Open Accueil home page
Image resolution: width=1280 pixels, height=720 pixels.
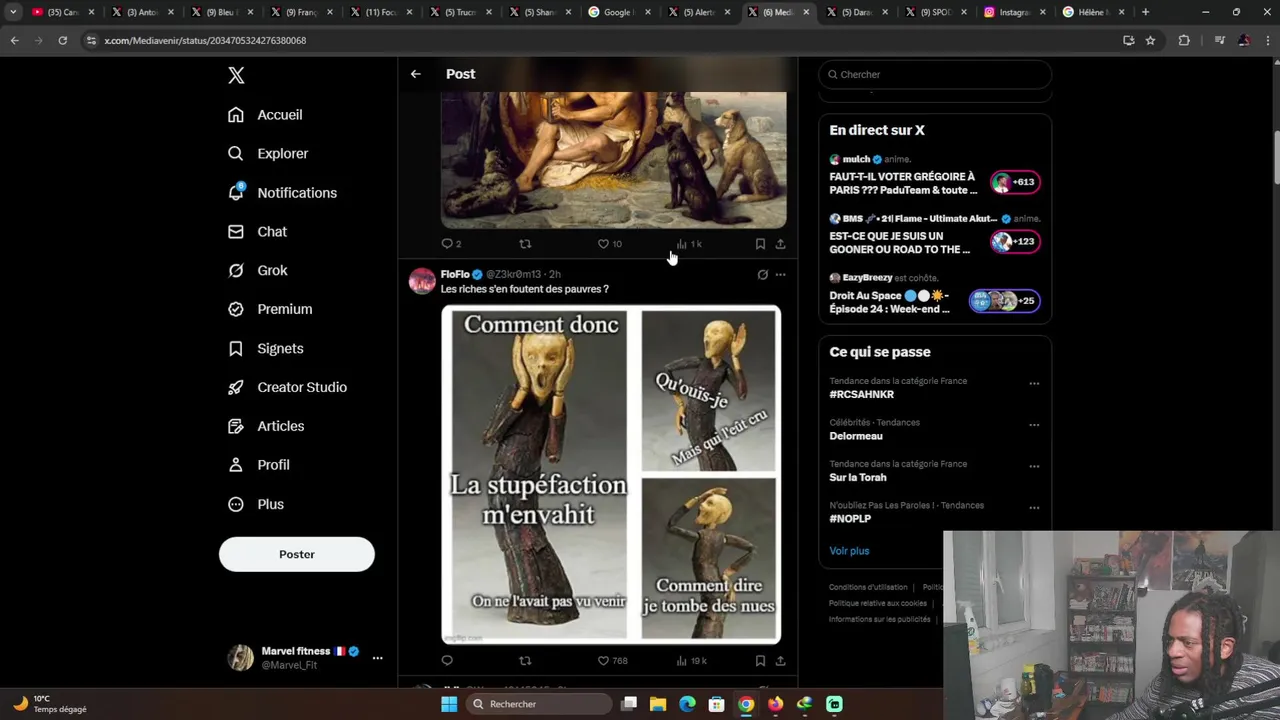(x=265, y=115)
